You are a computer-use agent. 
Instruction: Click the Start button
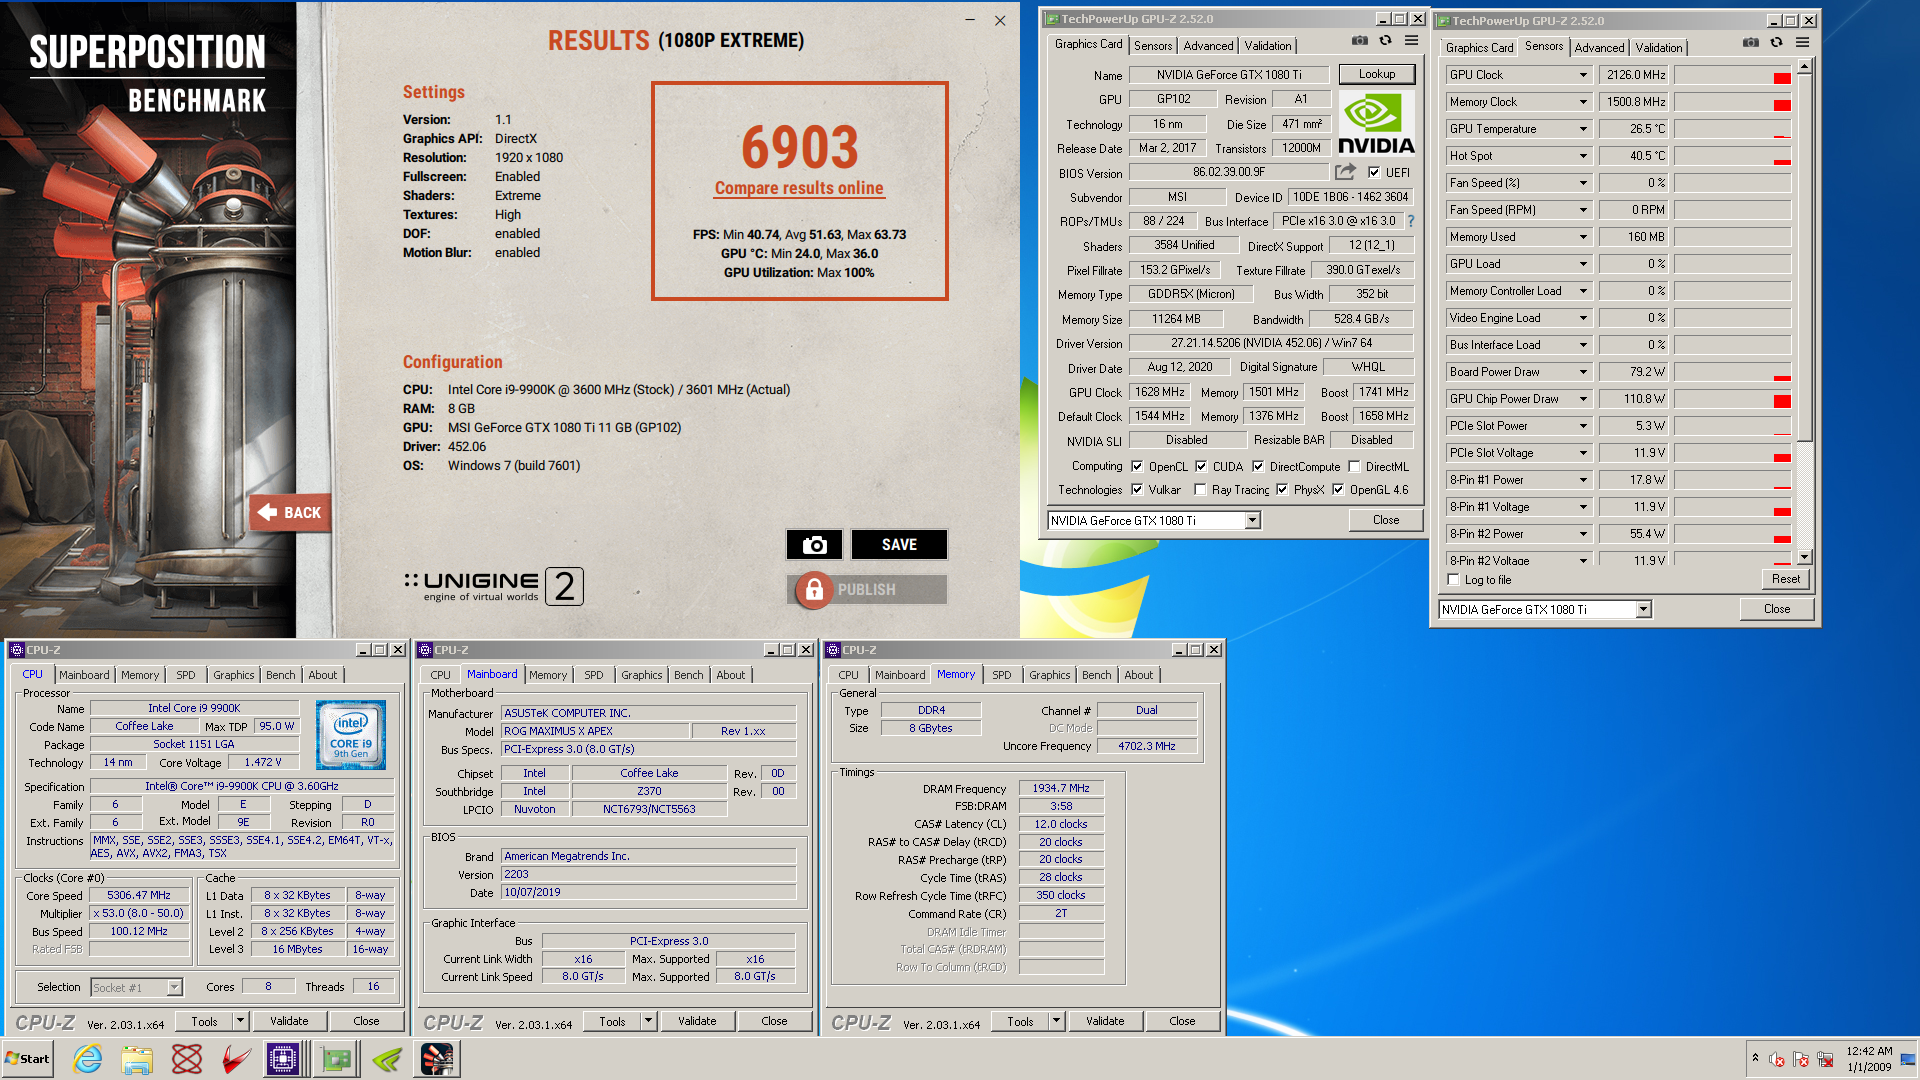pyautogui.click(x=28, y=1059)
